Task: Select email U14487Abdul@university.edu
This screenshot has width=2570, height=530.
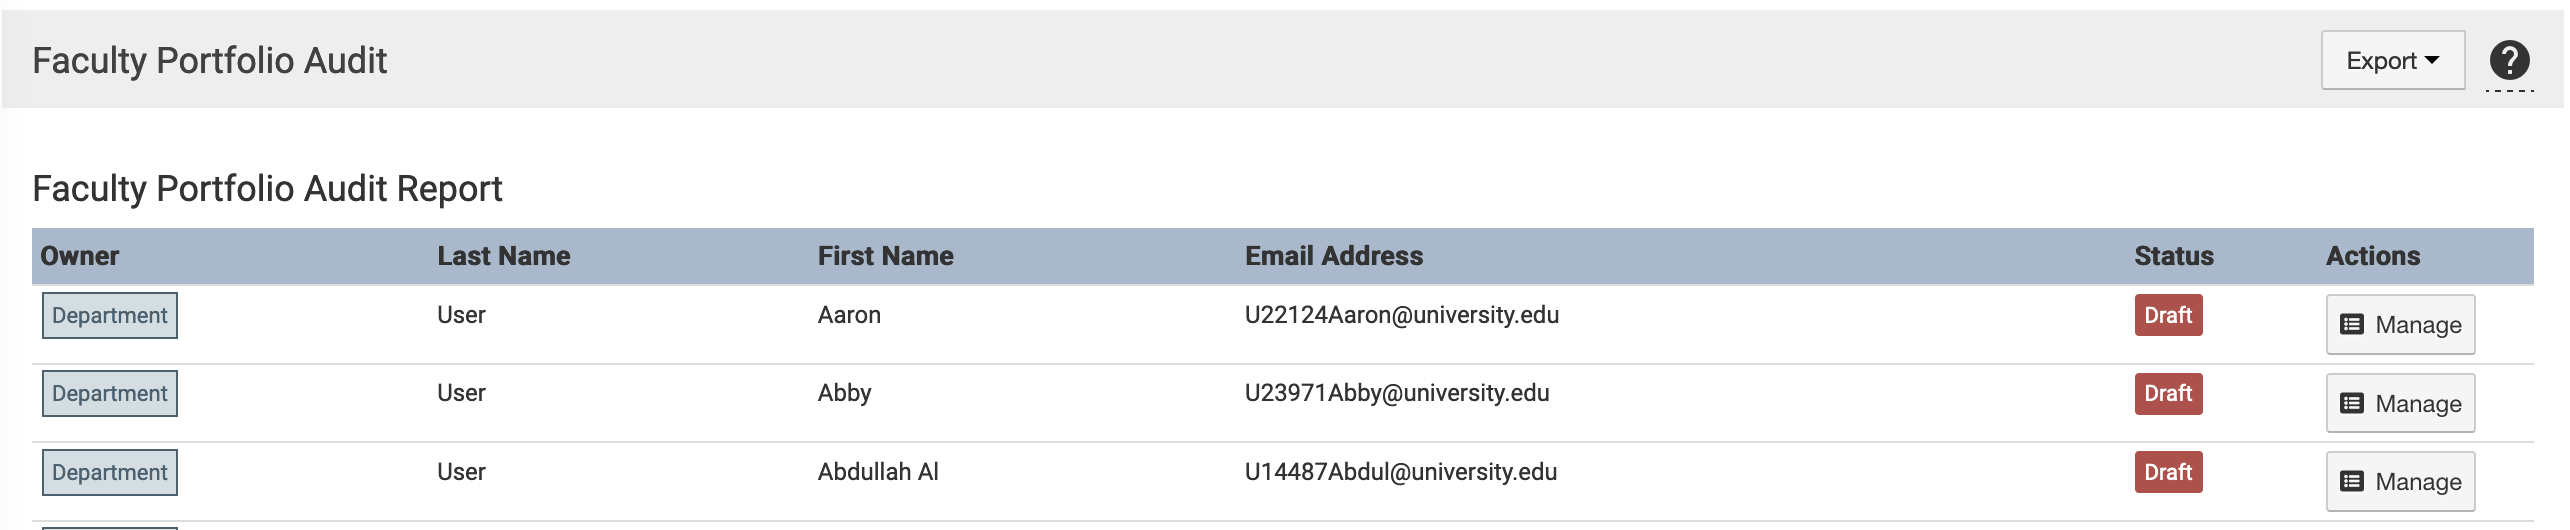Action: click(1400, 473)
